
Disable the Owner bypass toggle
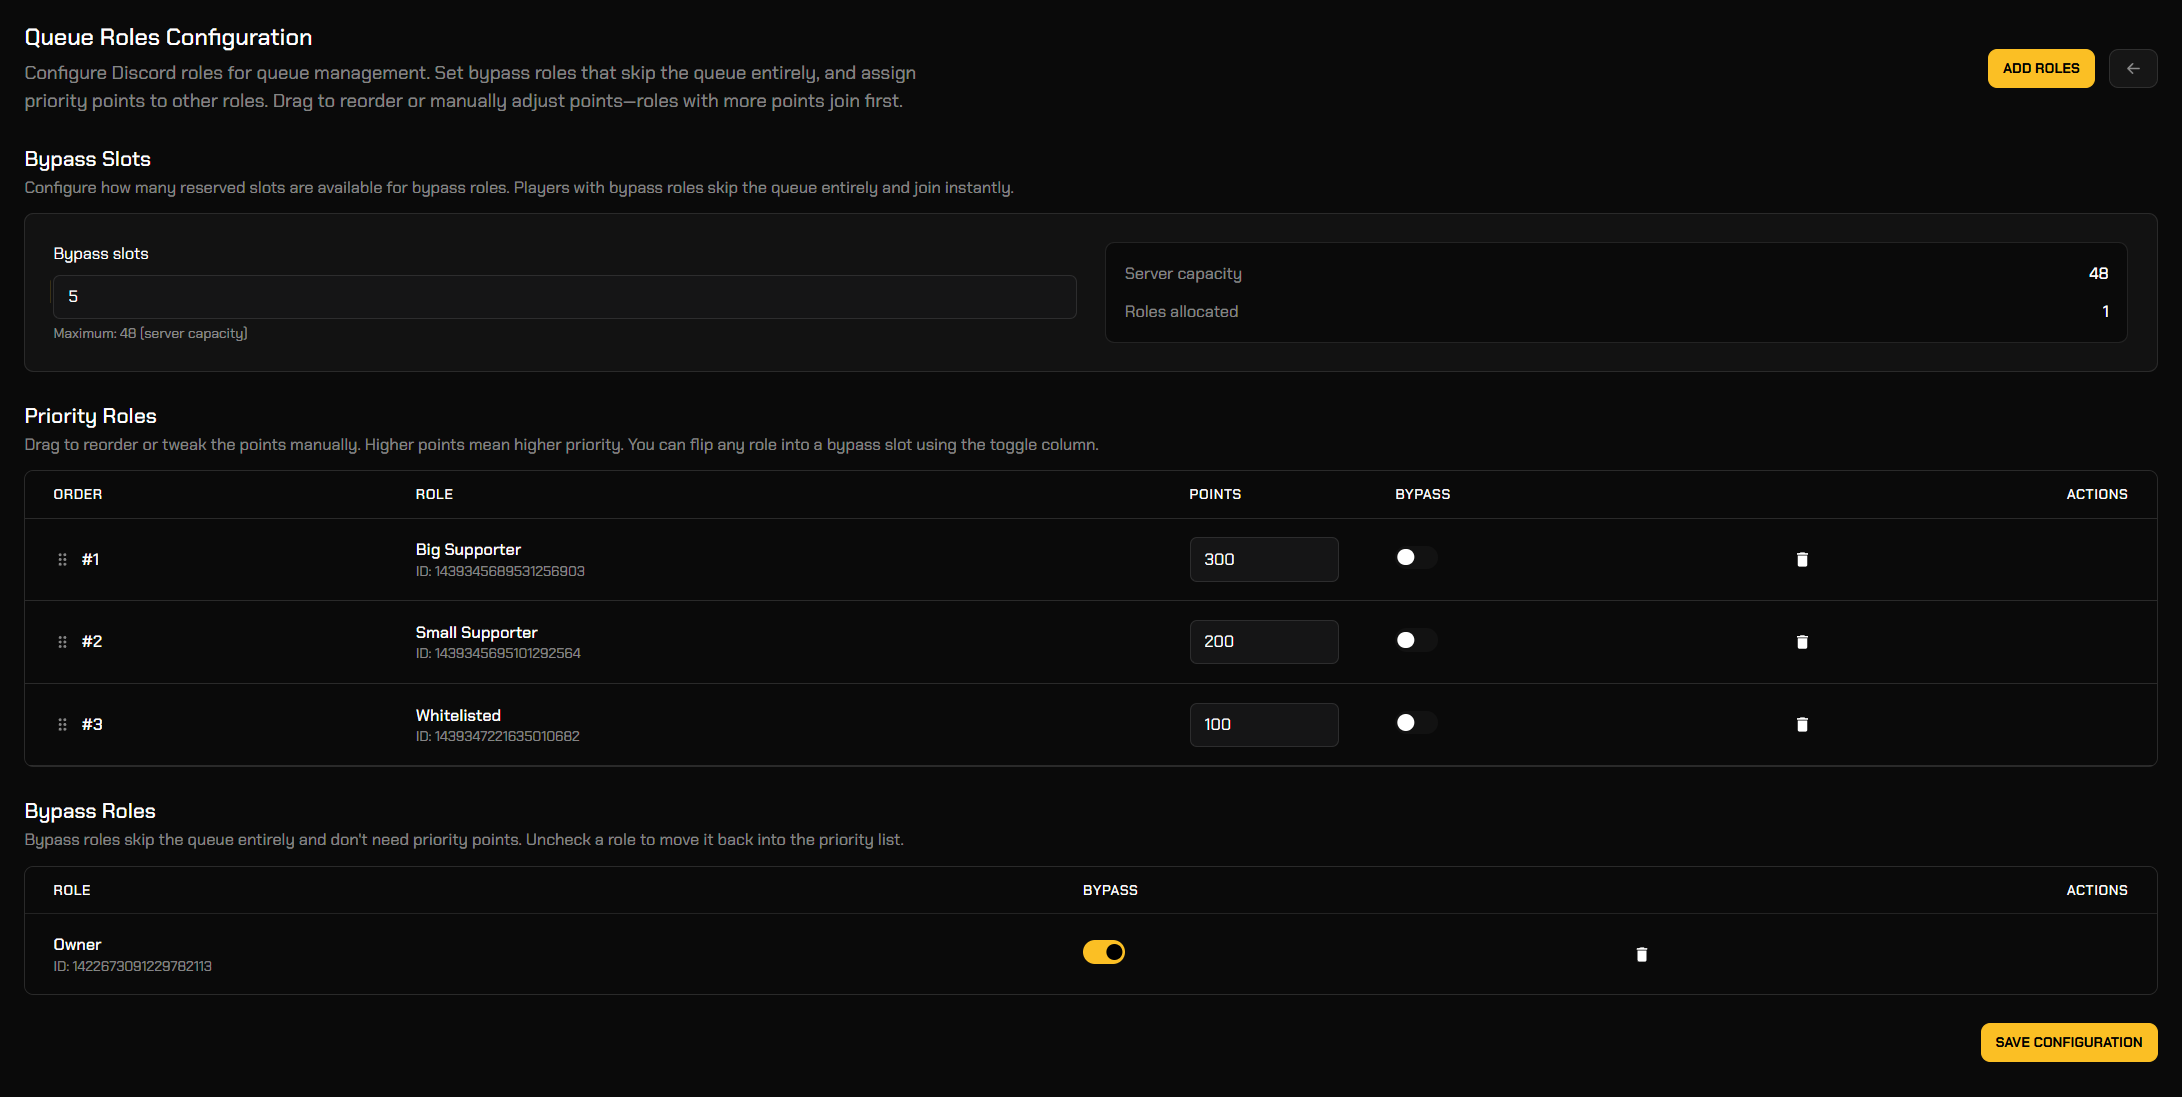point(1103,951)
